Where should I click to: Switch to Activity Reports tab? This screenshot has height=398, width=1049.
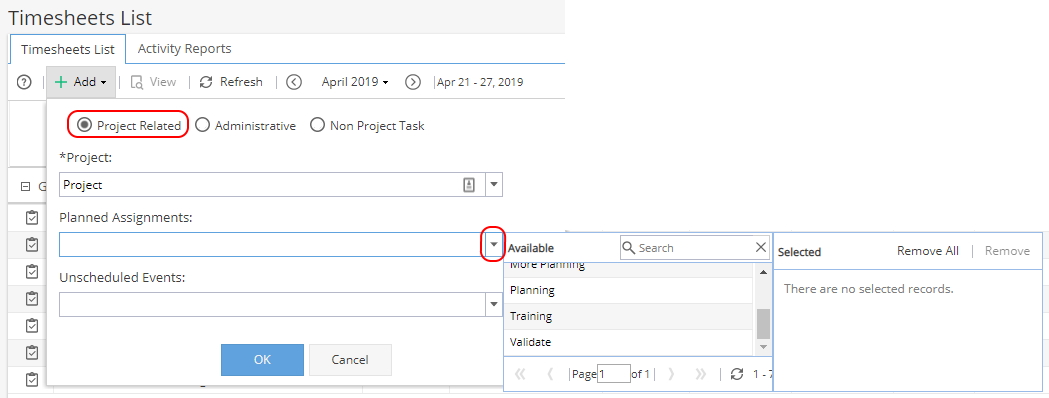click(185, 49)
